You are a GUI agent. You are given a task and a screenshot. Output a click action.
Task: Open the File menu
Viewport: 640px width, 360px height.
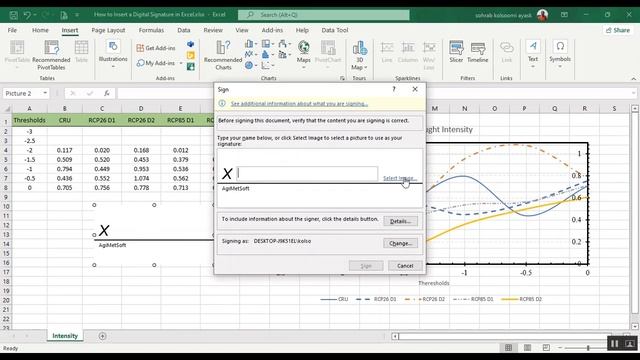tap(12, 30)
